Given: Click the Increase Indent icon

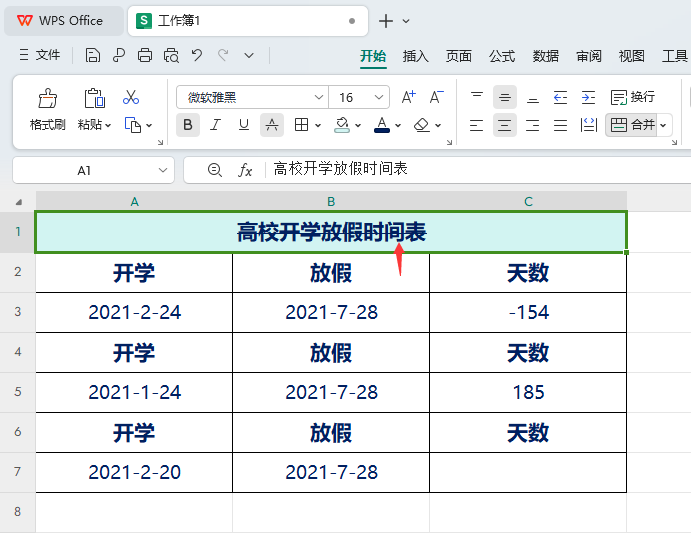Looking at the screenshot, I should [588, 97].
